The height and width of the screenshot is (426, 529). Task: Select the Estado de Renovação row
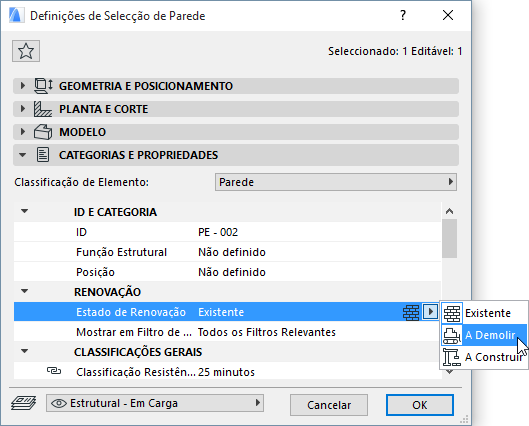(227, 312)
